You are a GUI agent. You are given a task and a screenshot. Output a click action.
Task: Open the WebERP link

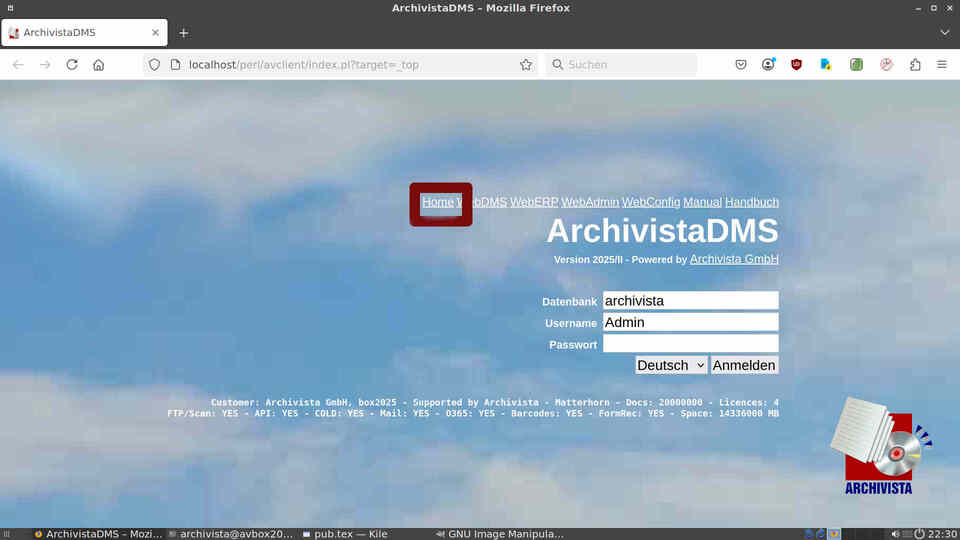click(x=534, y=202)
